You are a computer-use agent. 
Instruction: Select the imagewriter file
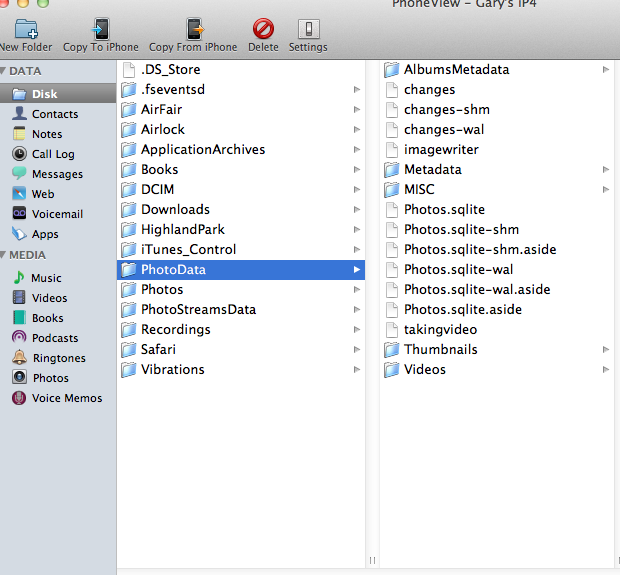[497, 149]
